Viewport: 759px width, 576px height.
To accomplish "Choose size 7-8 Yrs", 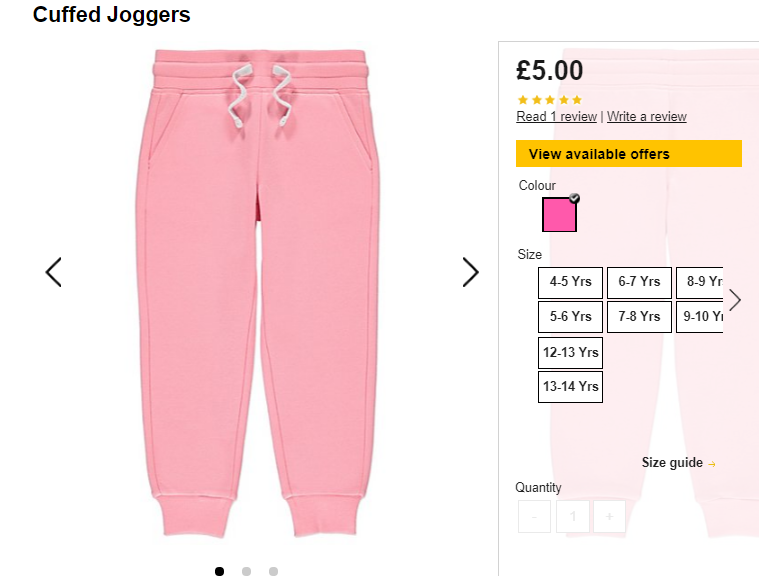I will tap(639, 317).
